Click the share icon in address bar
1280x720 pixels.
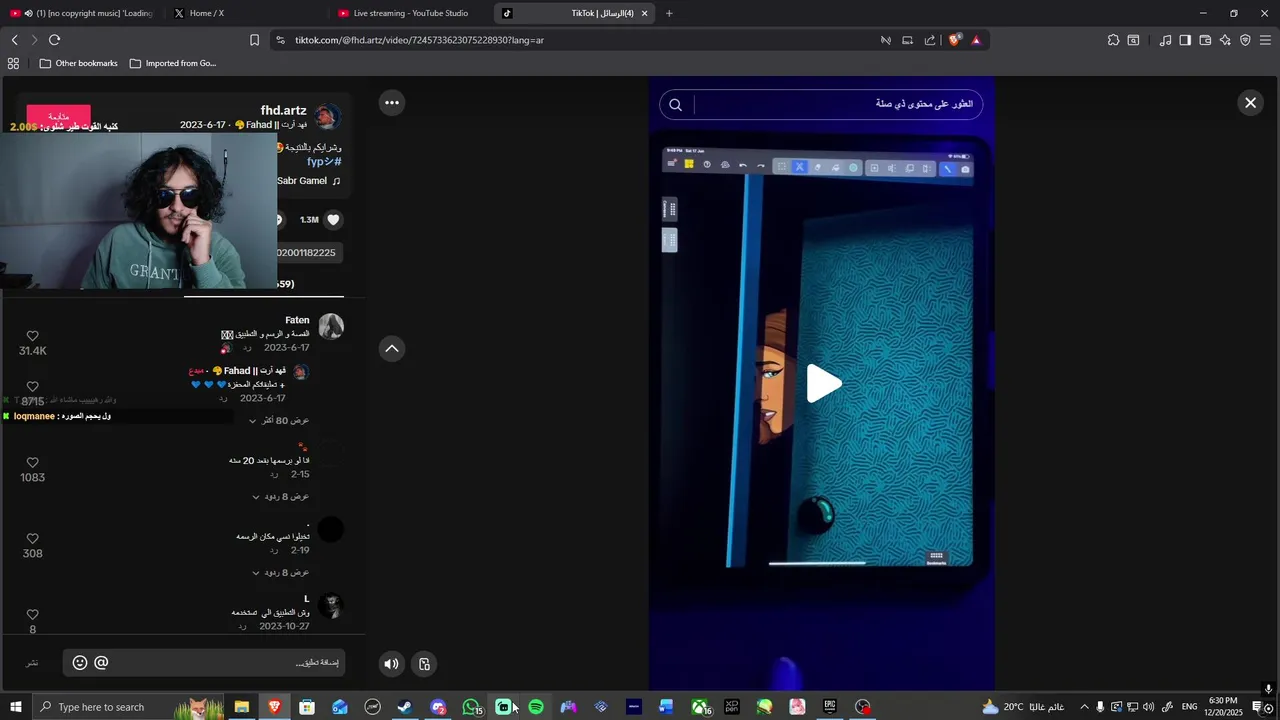click(930, 40)
